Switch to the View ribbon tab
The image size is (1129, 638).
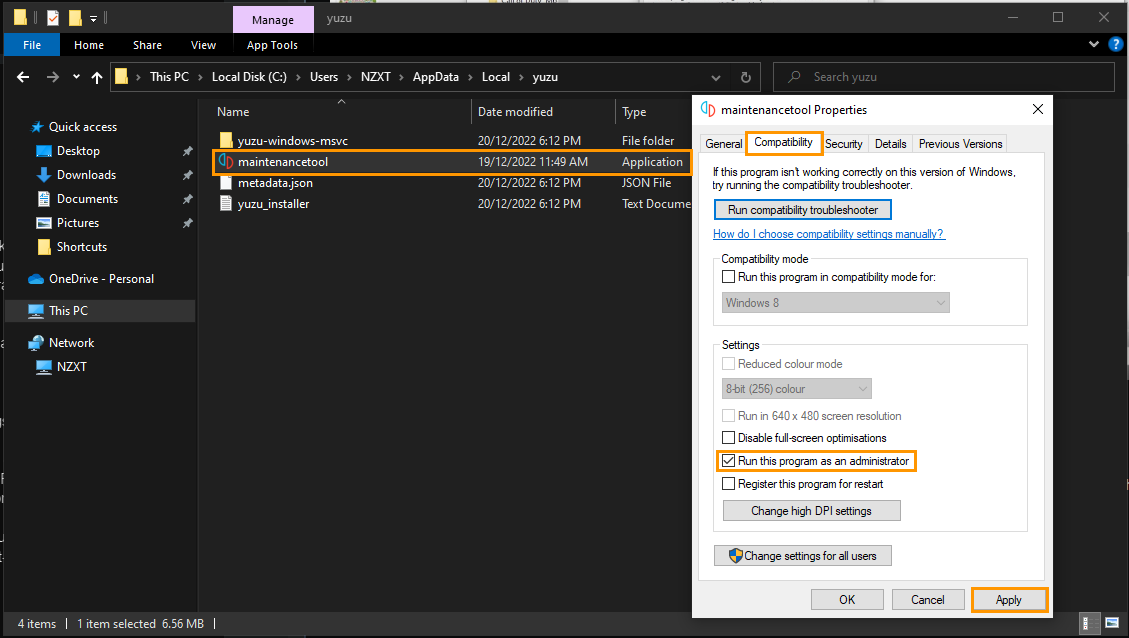203,45
